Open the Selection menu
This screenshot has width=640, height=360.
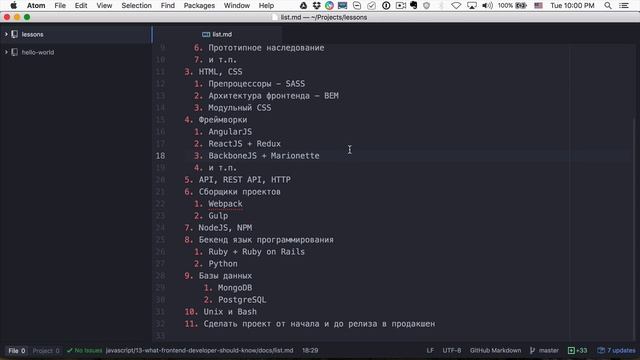pyautogui.click(x=136, y=5)
